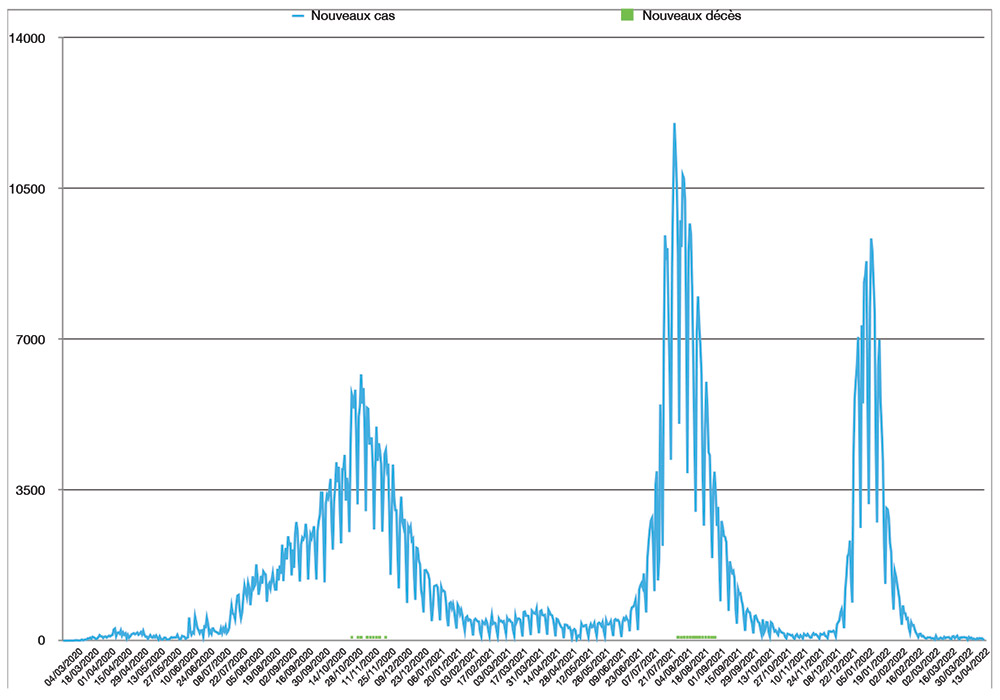Click the 7000 y-axis label
Screen dimensions: 1000x700
[31, 339]
